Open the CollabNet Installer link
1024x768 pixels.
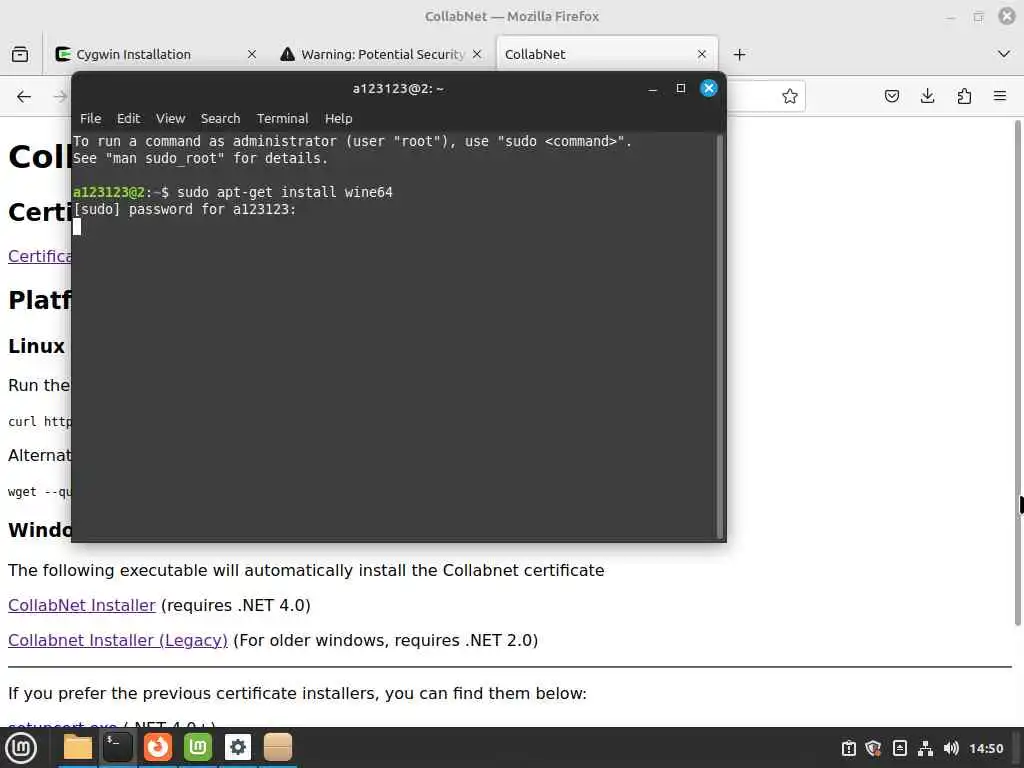pos(82,605)
